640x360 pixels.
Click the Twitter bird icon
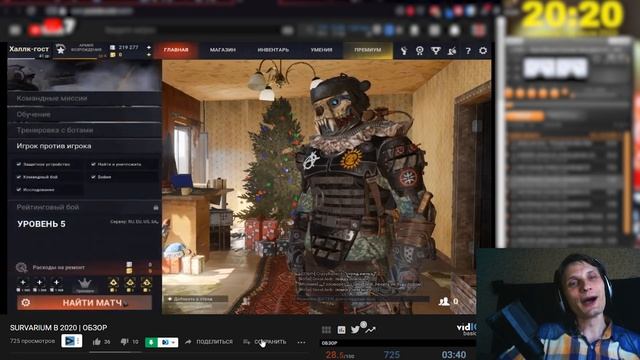(355, 329)
